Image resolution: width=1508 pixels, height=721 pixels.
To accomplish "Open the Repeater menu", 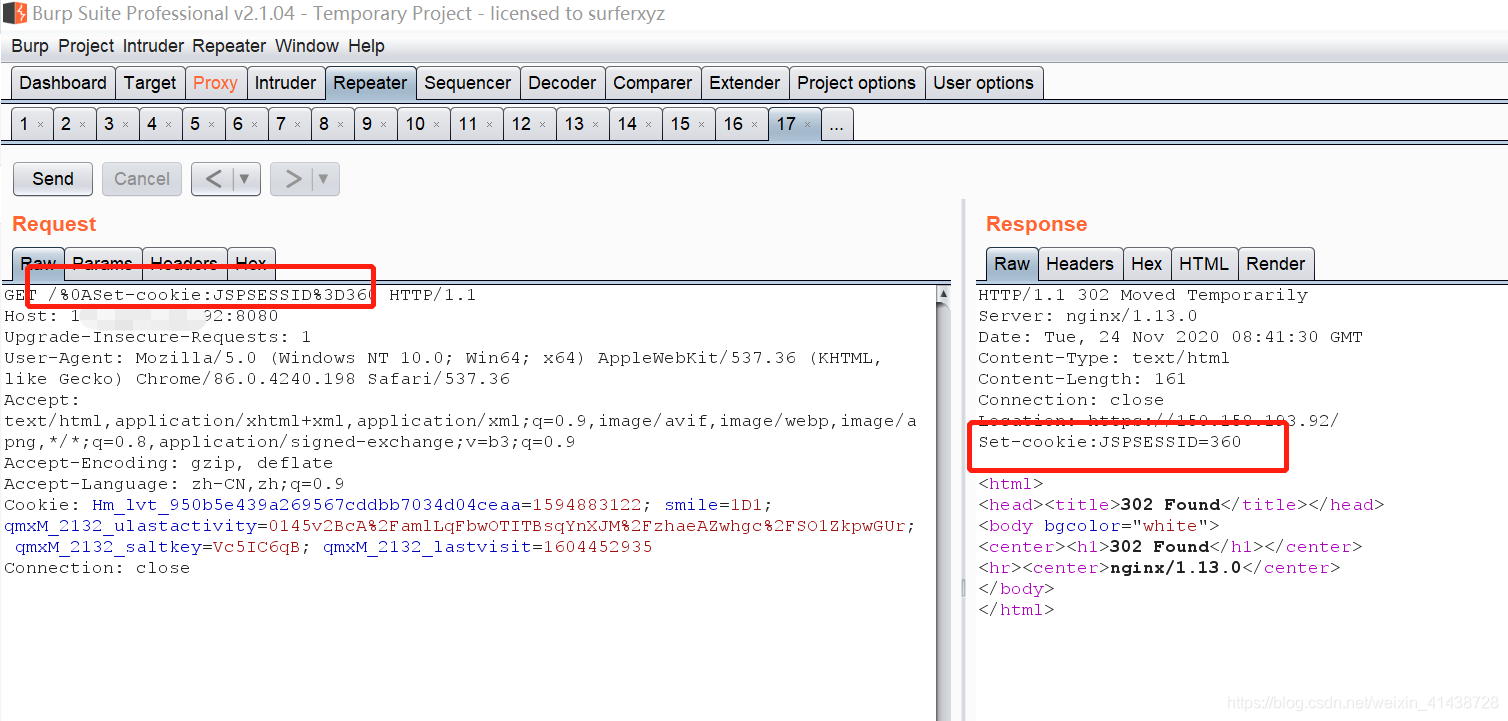I will [x=229, y=46].
